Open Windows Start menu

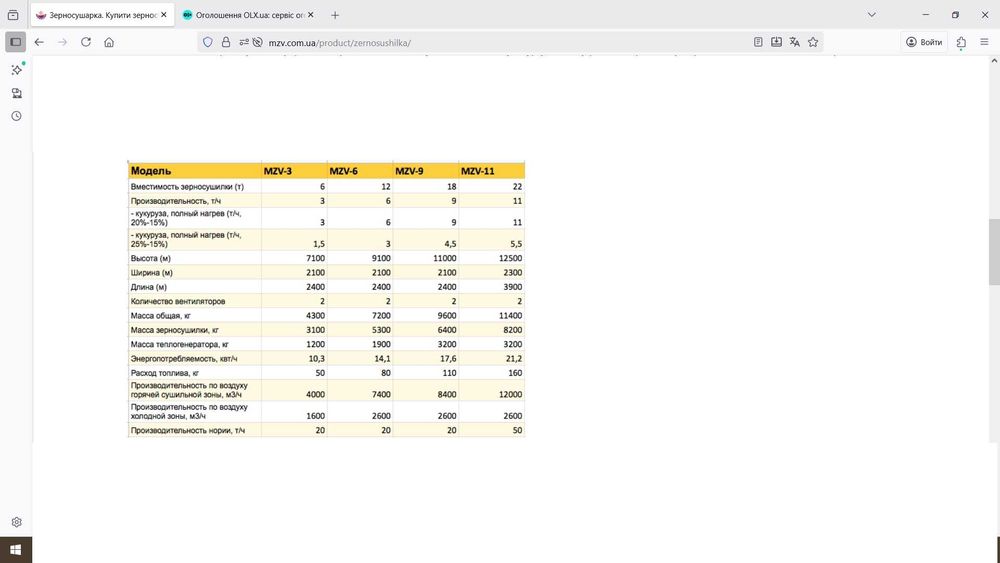tap(16, 550)
